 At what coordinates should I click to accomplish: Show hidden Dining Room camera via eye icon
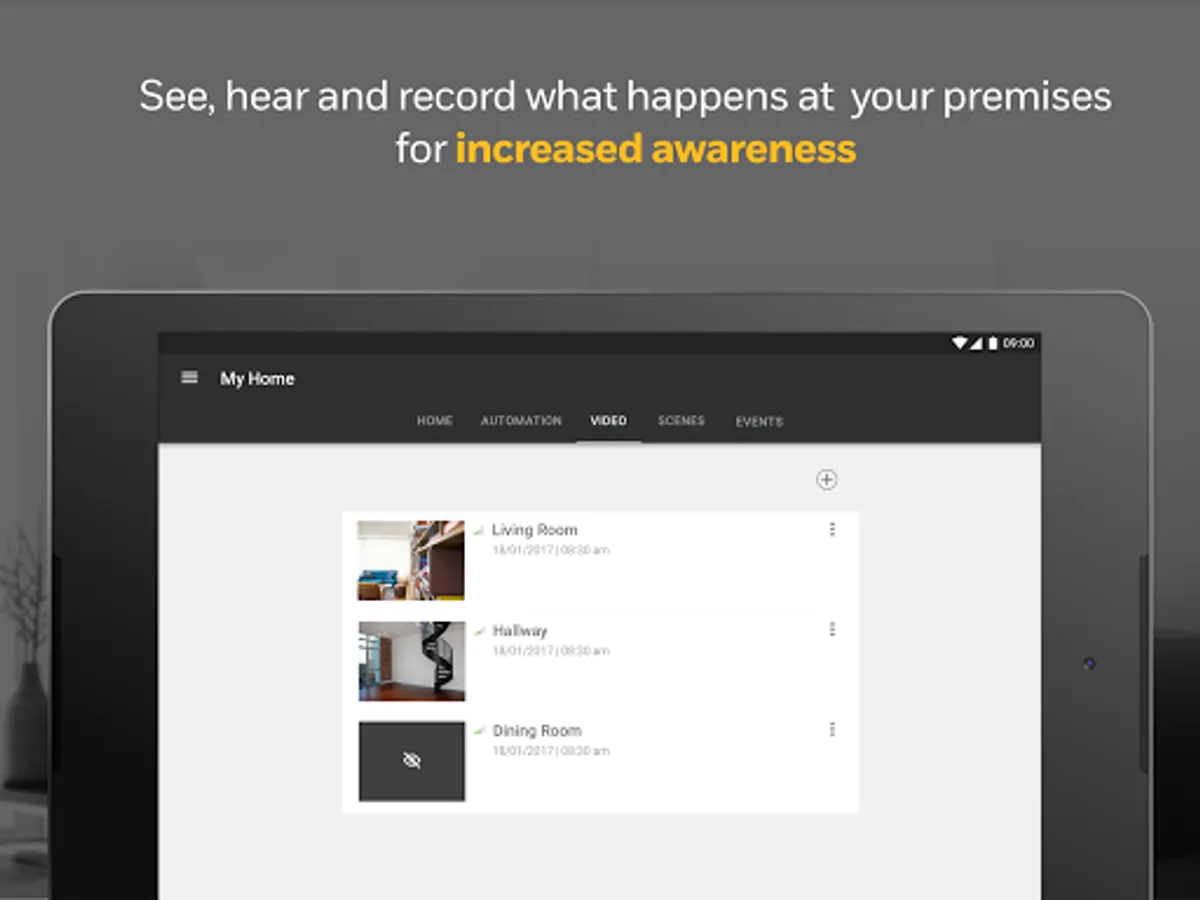tap(411, 761)
